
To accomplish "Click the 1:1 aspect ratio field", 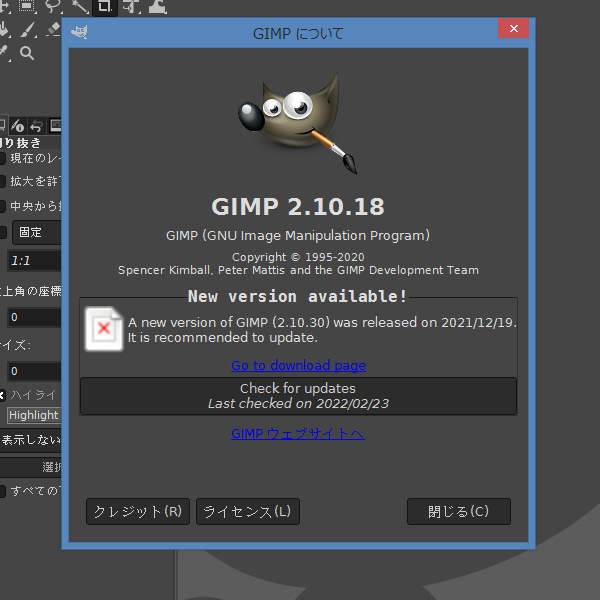I will pos(34,261).
